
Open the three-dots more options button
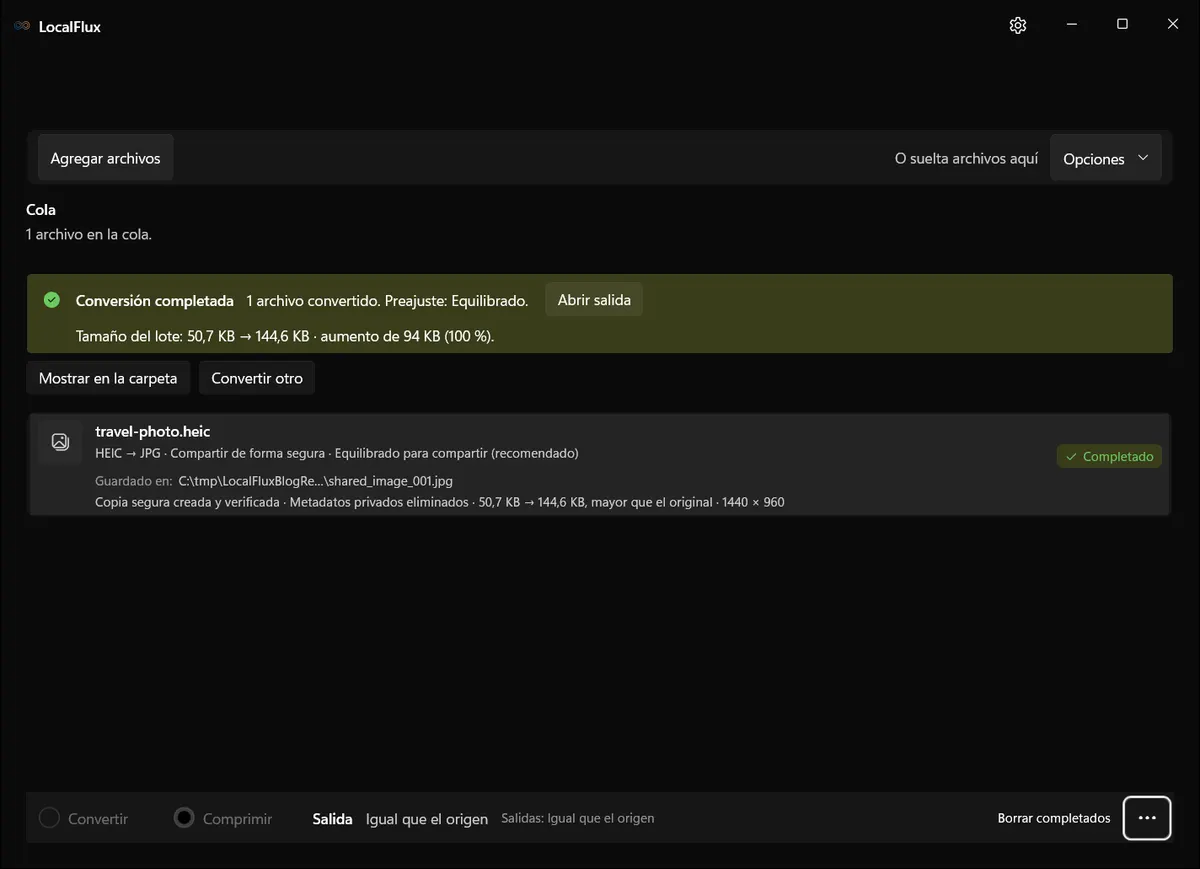coord(1147,818)
